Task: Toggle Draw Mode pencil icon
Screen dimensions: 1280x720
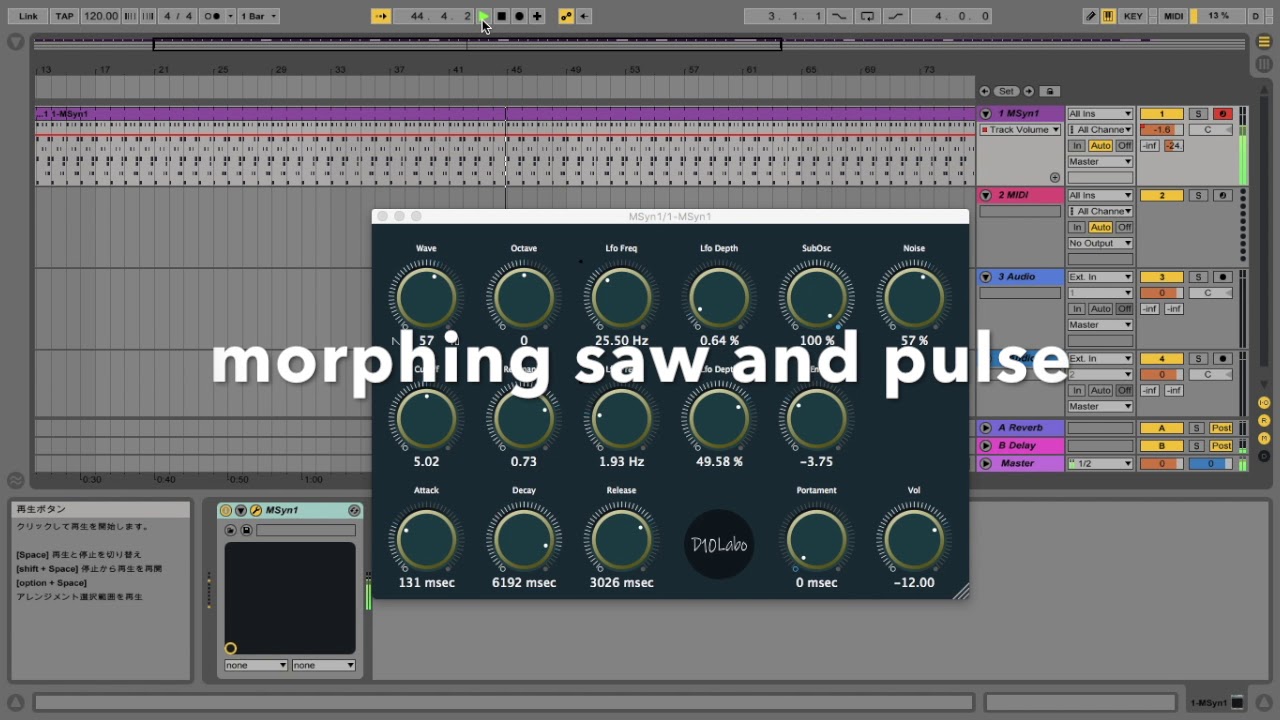Action: pyautogui.click(x=1091, y=16)
